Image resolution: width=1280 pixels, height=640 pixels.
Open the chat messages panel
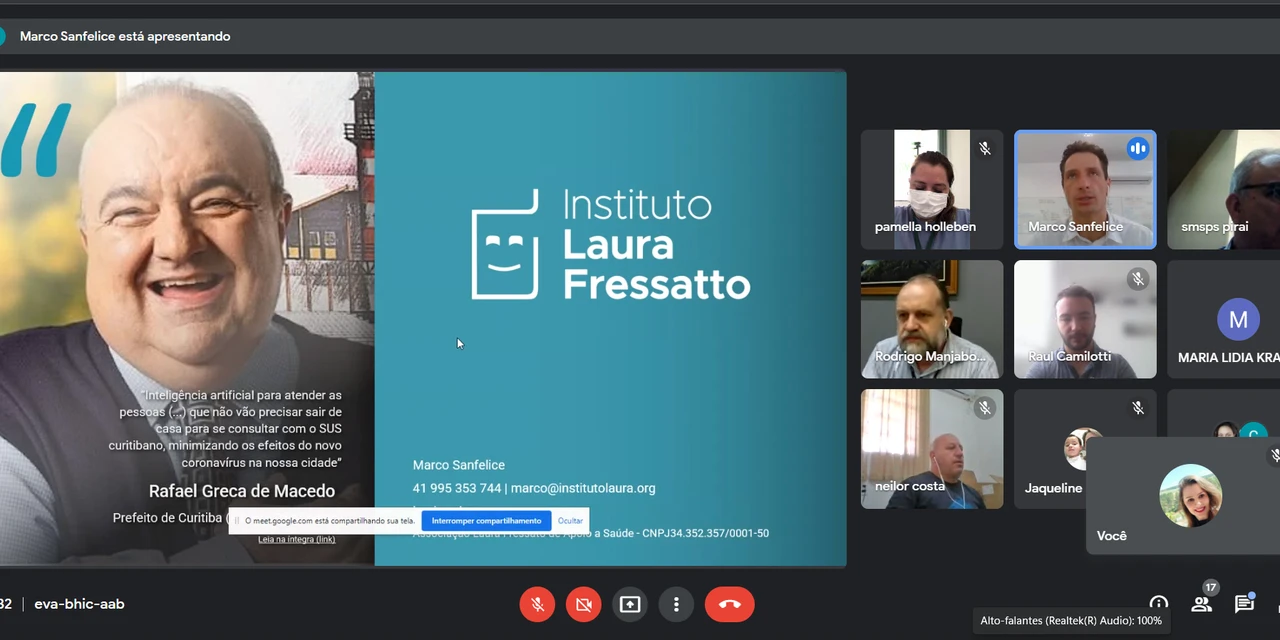1244,603
